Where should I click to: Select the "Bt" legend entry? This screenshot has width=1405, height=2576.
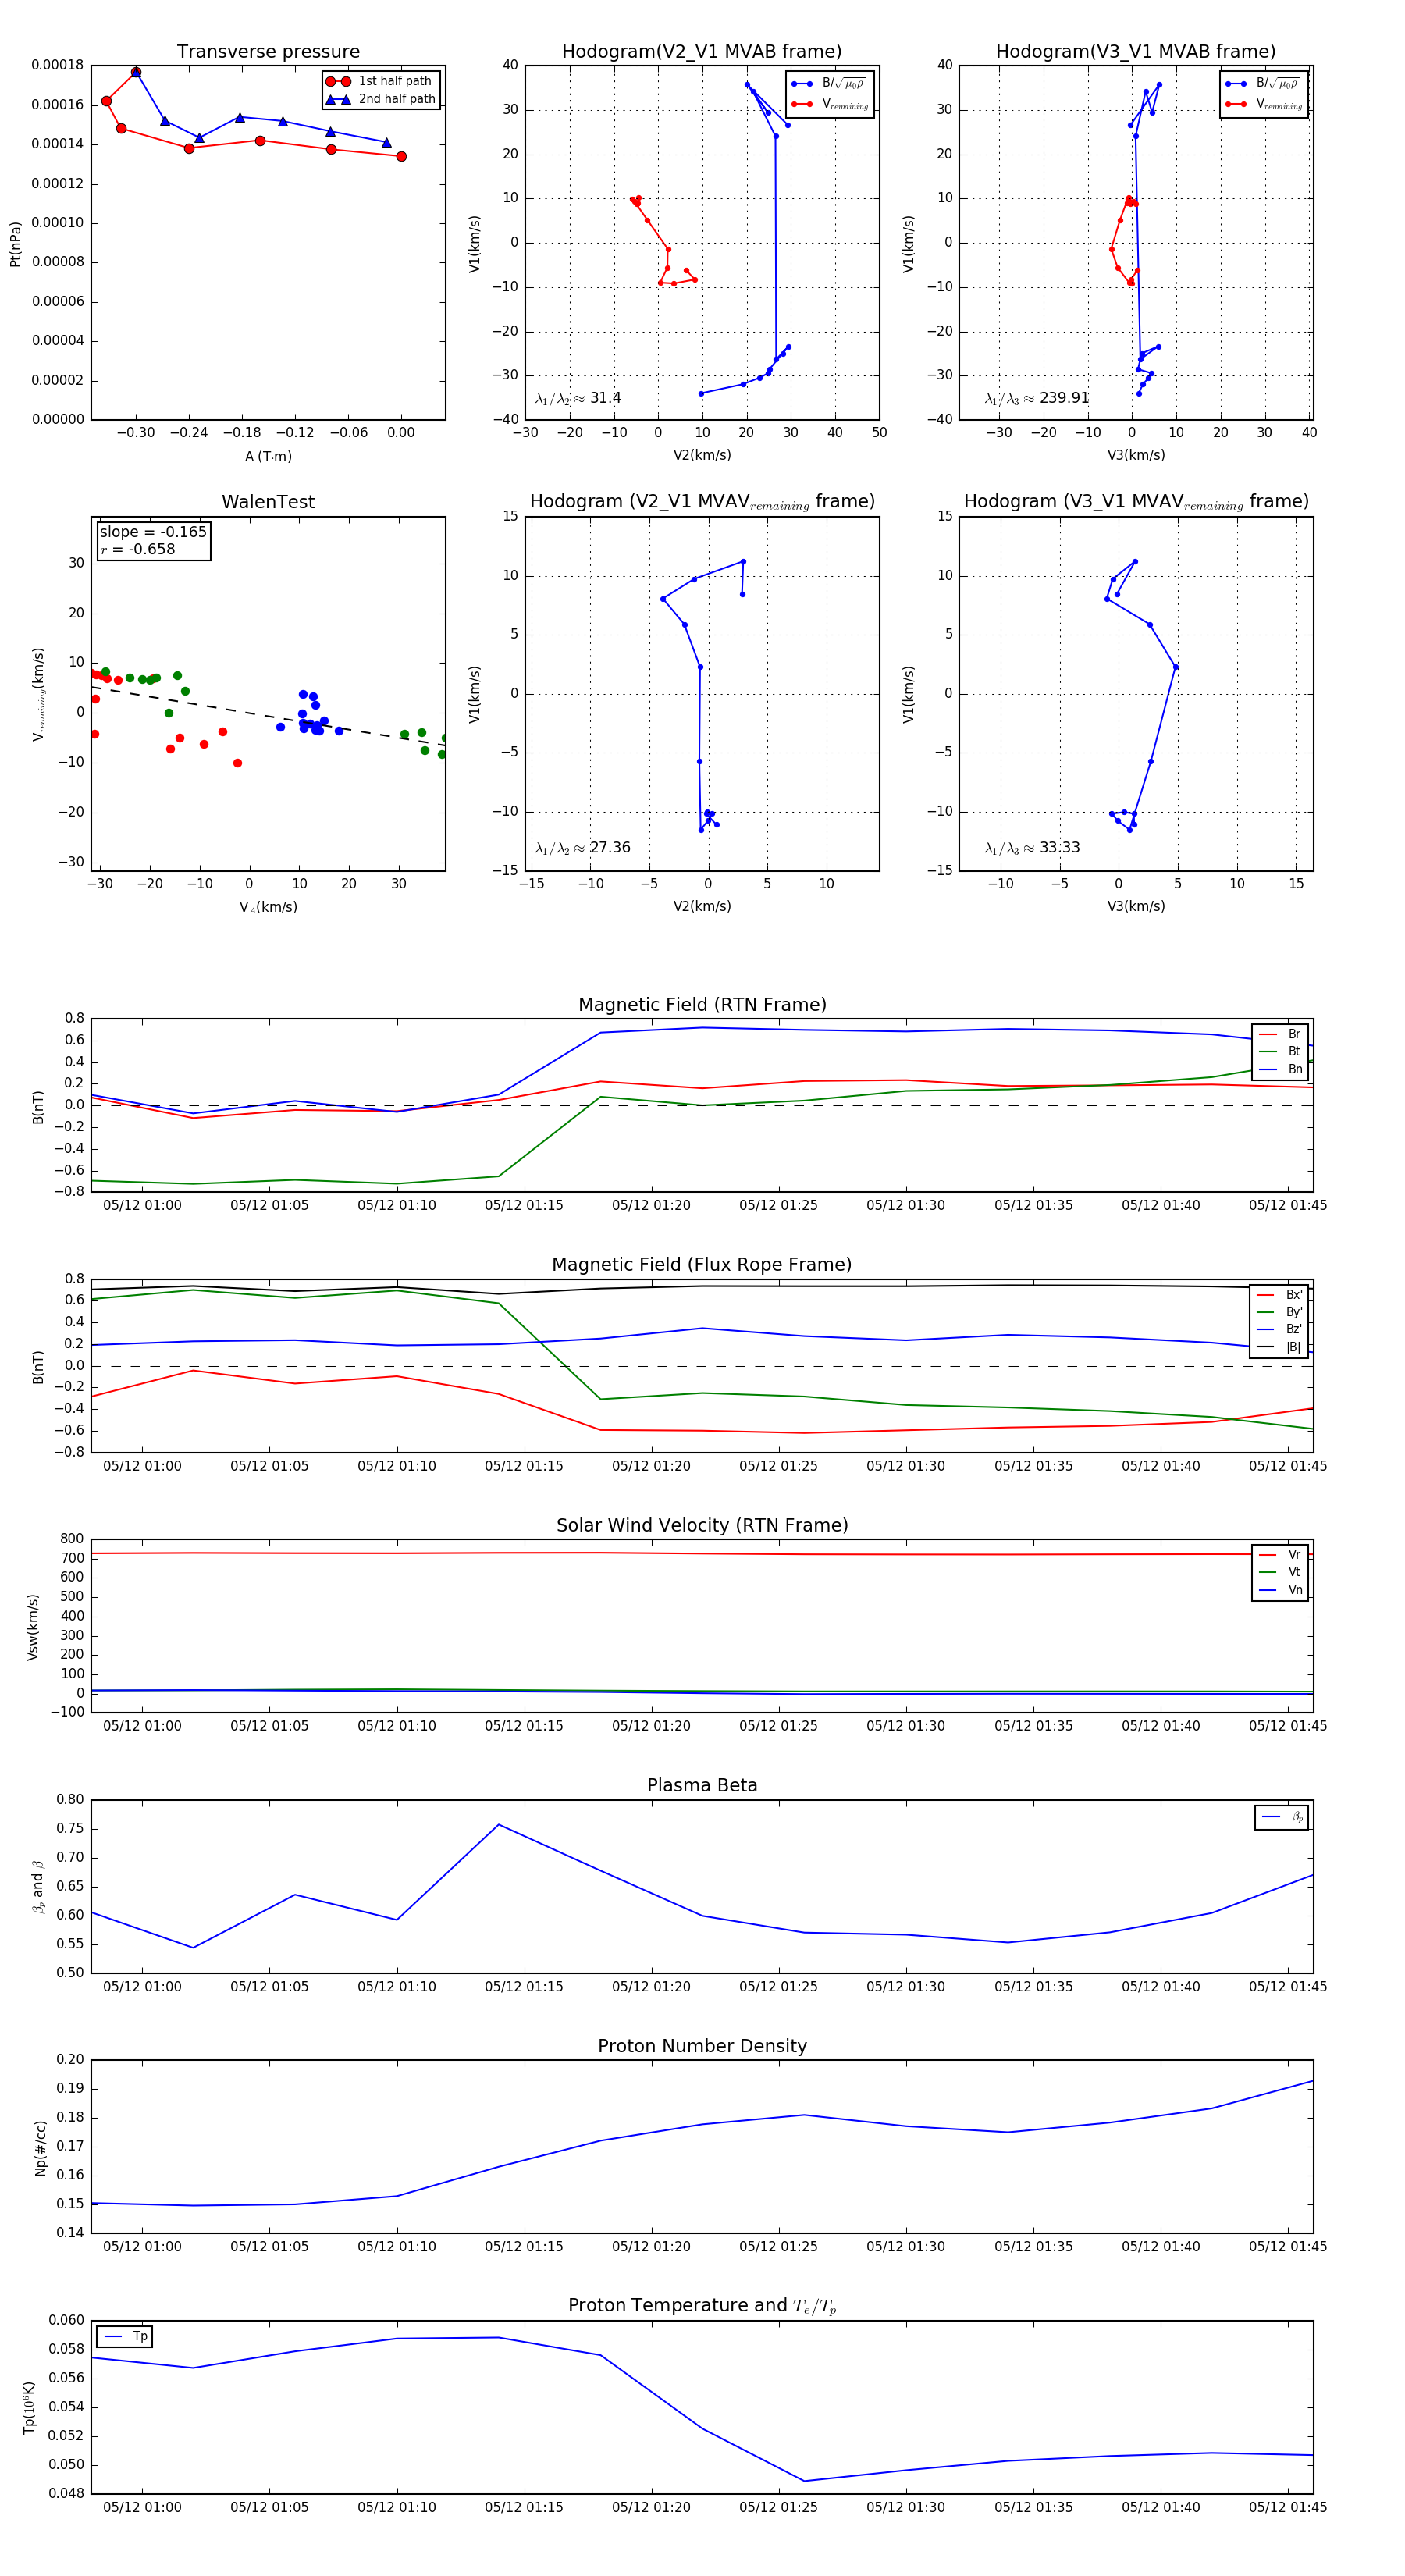tap(1280, 1052)
